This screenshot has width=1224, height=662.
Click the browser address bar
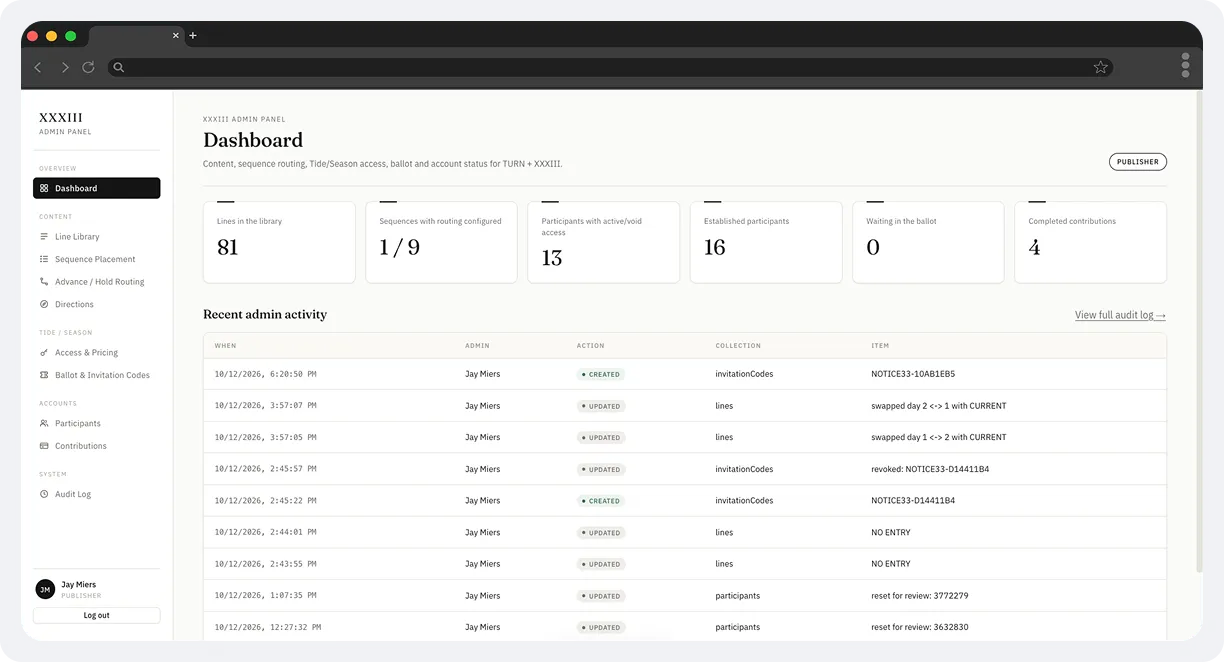click(610, 67)
